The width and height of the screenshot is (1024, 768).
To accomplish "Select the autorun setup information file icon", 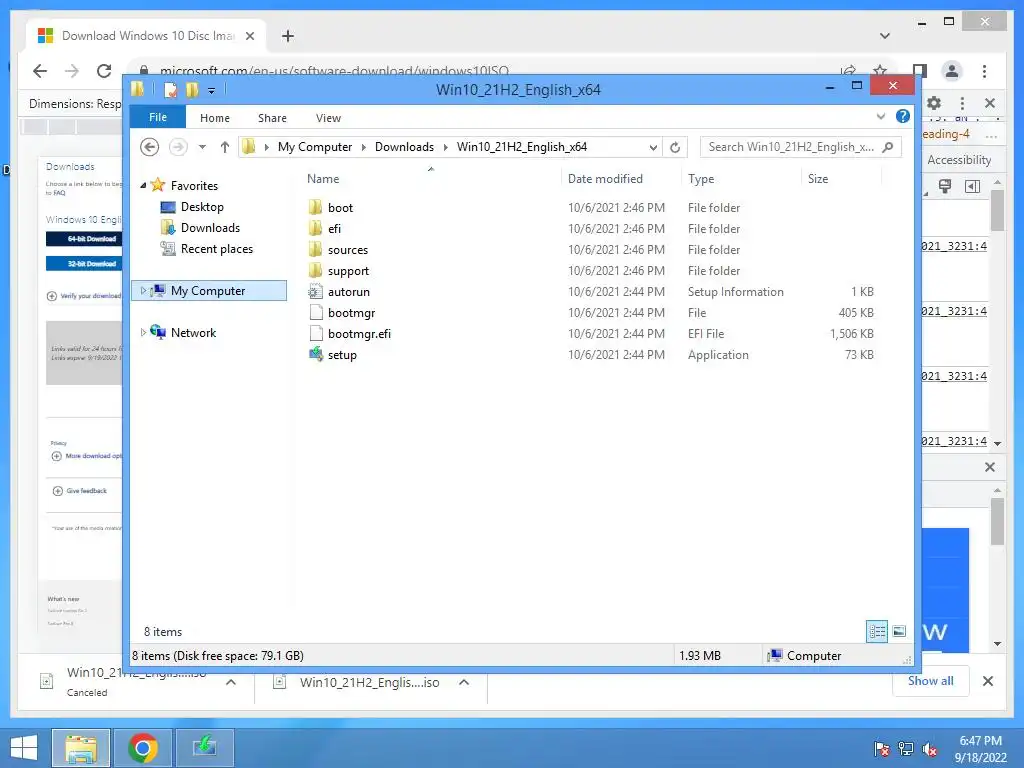I will 315,291.
